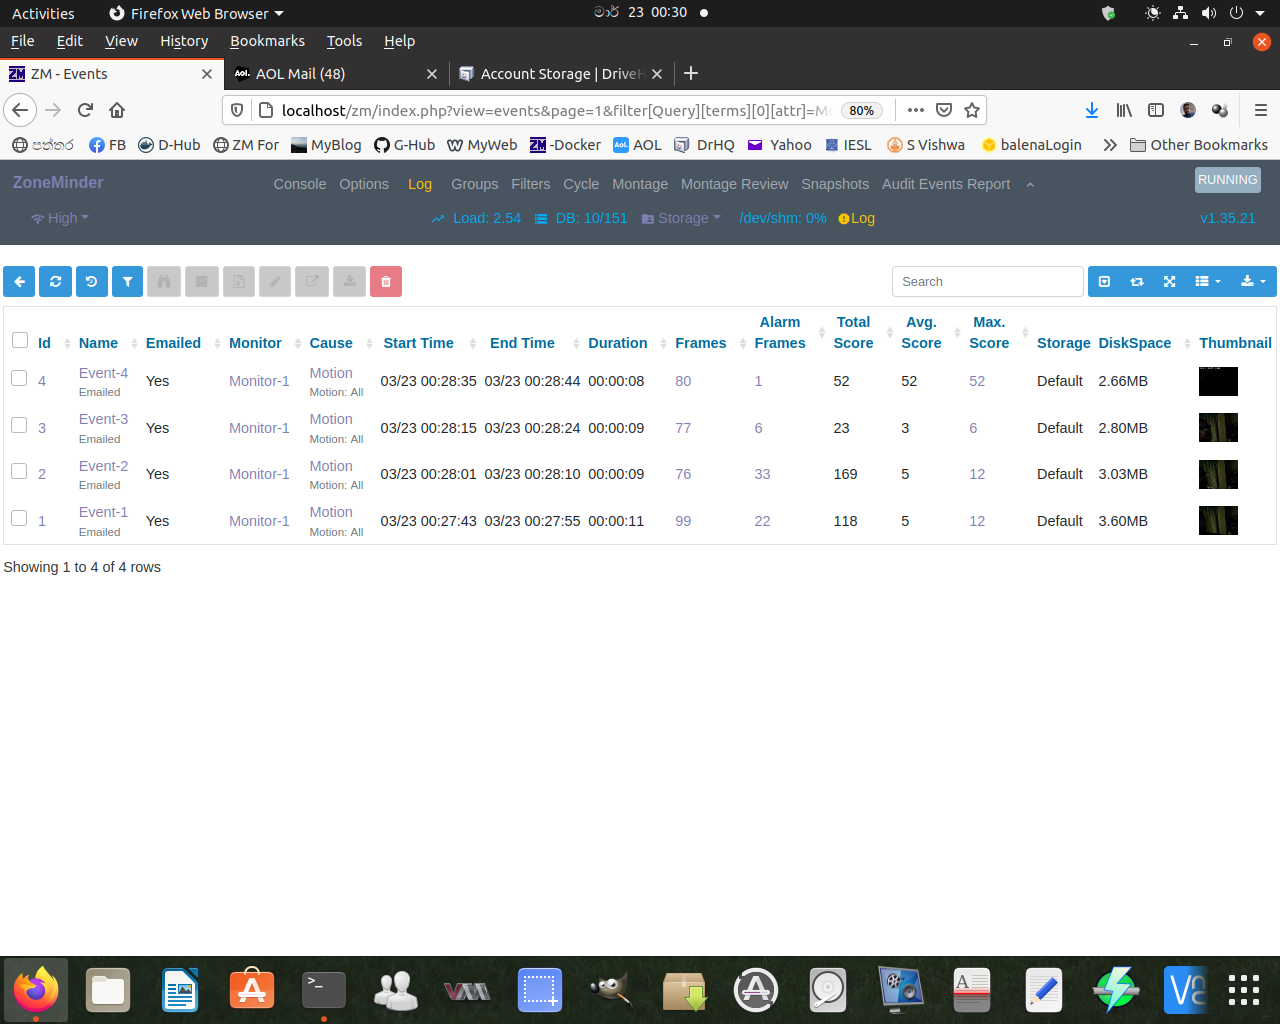Click the DB: 10/151 status
This screenshot has width=1280, height=1024.
coord(581,218)
